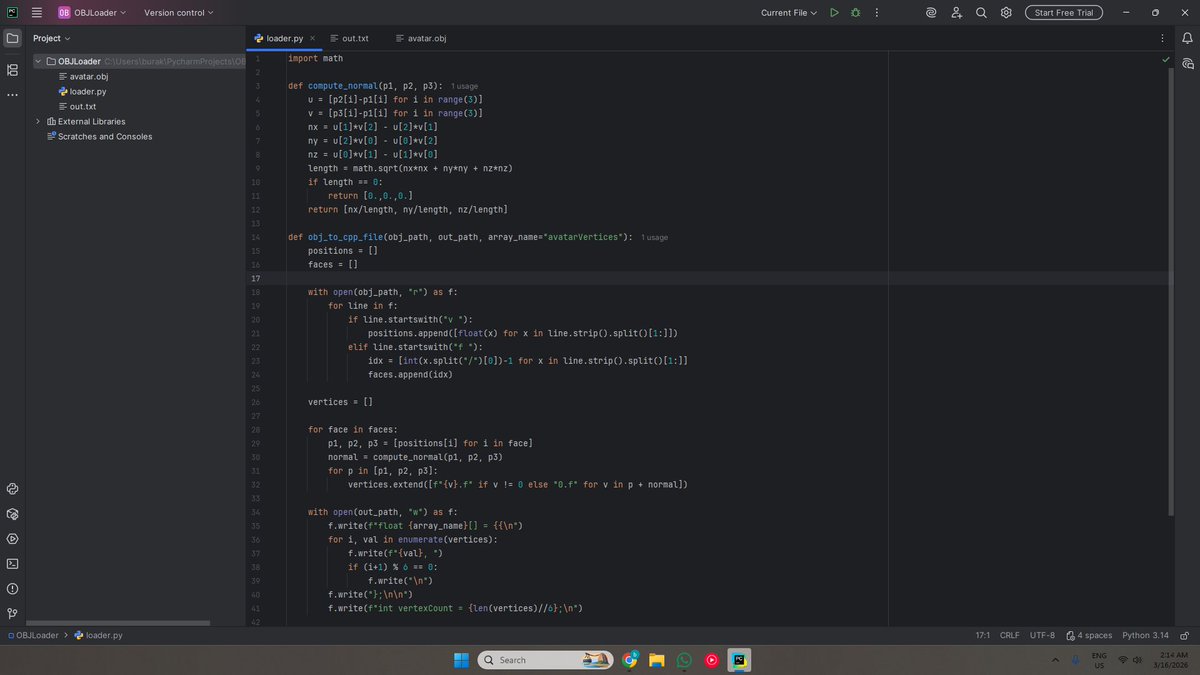1200x675 pixels.
Task: Open Code With Me add-user icon
Action: 956,12
